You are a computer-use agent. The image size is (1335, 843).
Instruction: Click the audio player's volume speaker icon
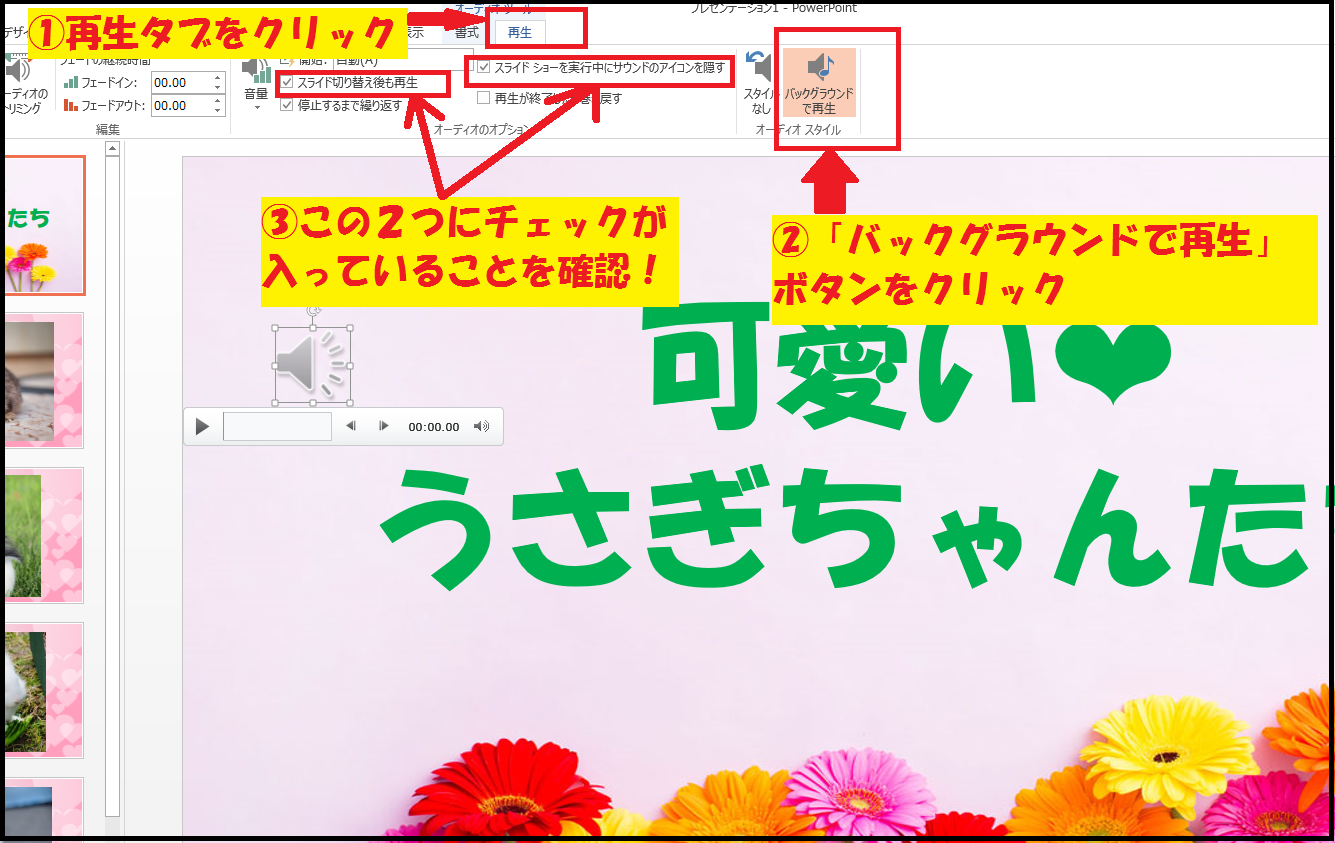coord(481,427)
